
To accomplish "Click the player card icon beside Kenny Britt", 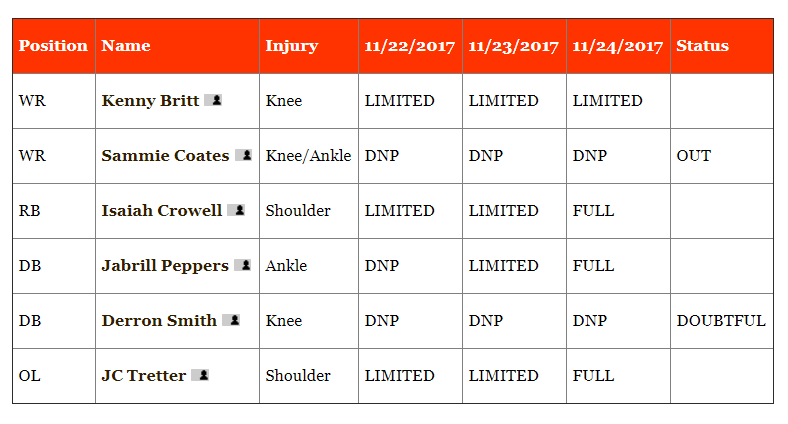I will tap(213, 100).
